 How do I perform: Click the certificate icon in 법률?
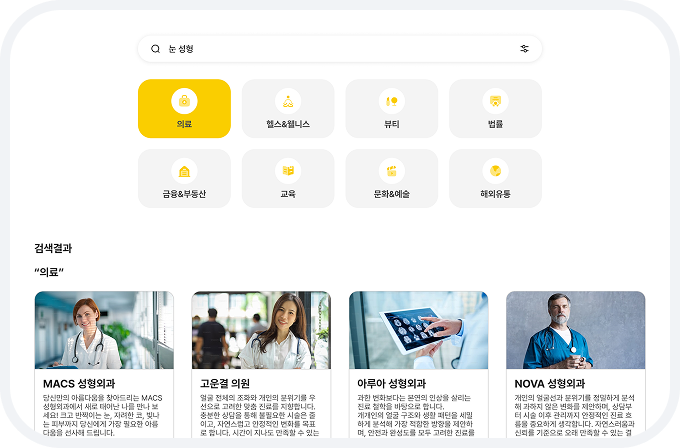495,101
